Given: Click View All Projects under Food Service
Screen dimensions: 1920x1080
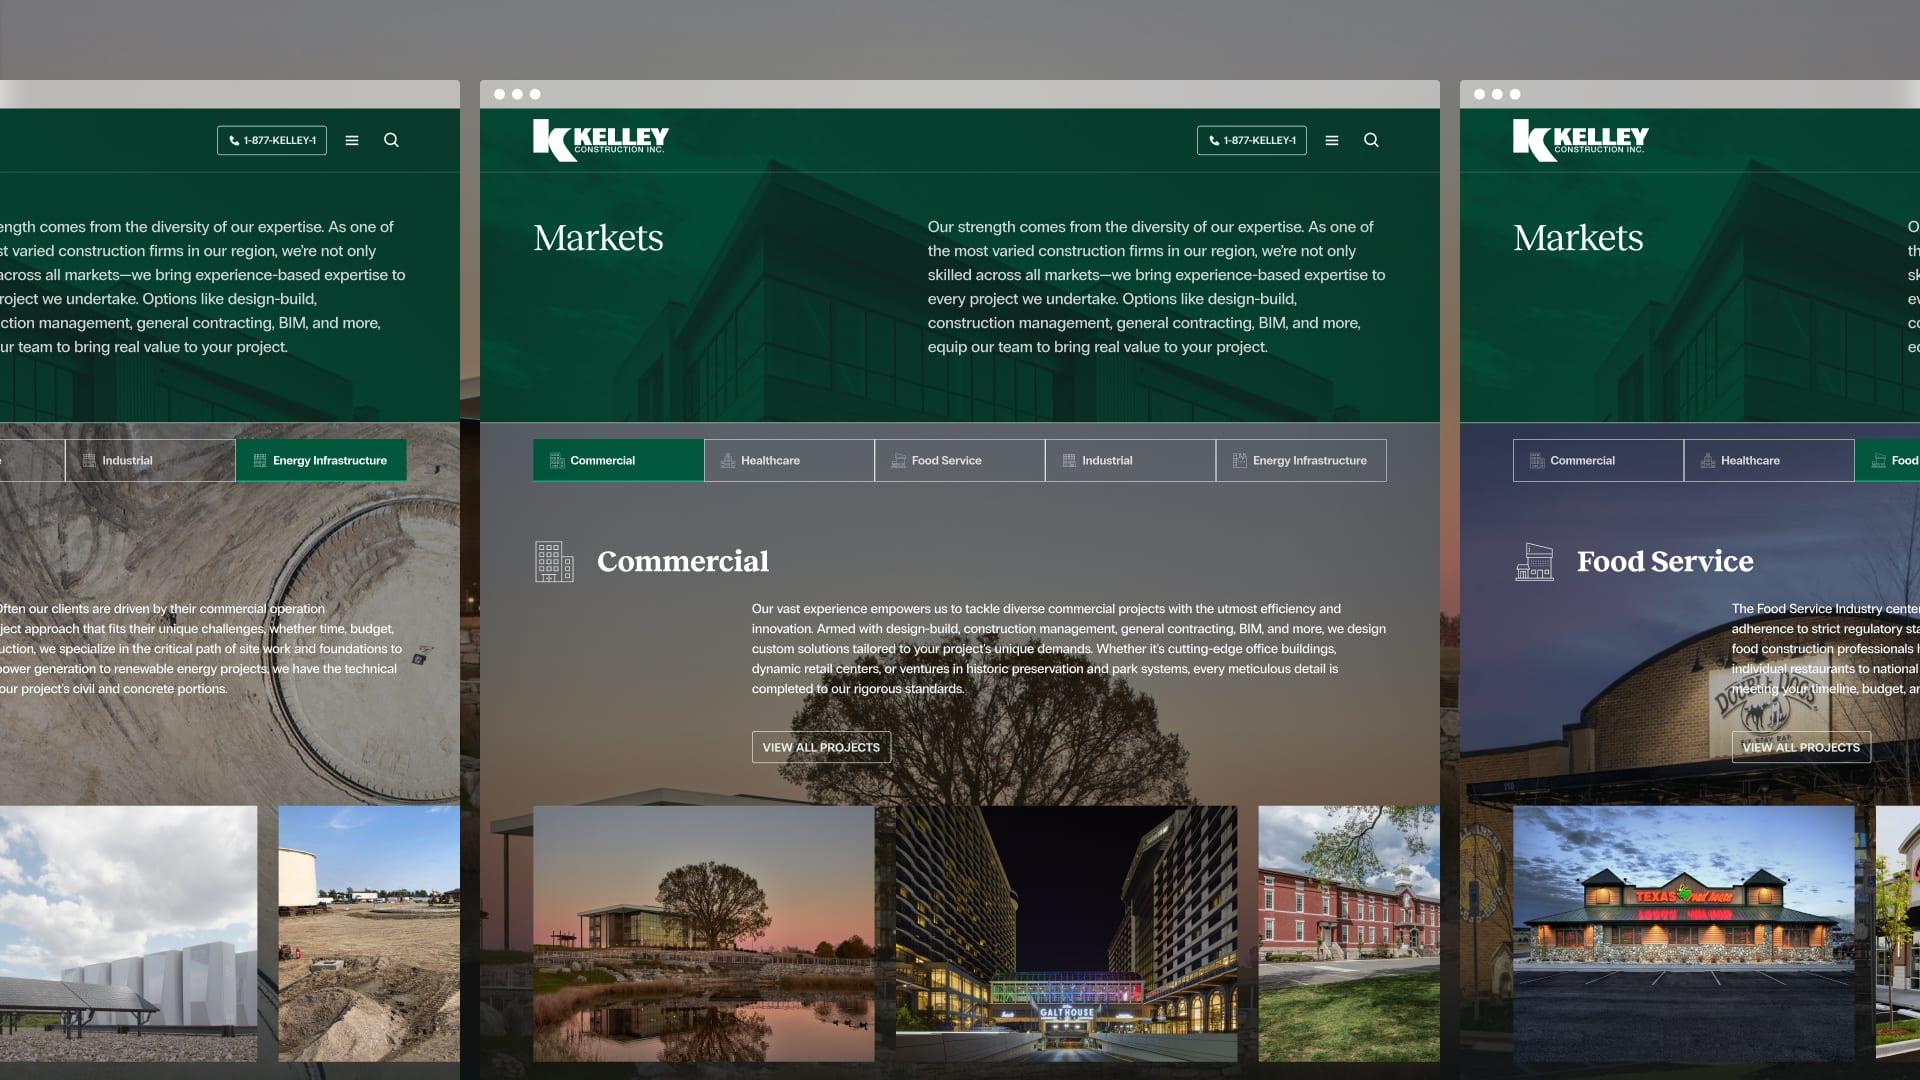Looking at the screenshot, I should [1801, 747].
